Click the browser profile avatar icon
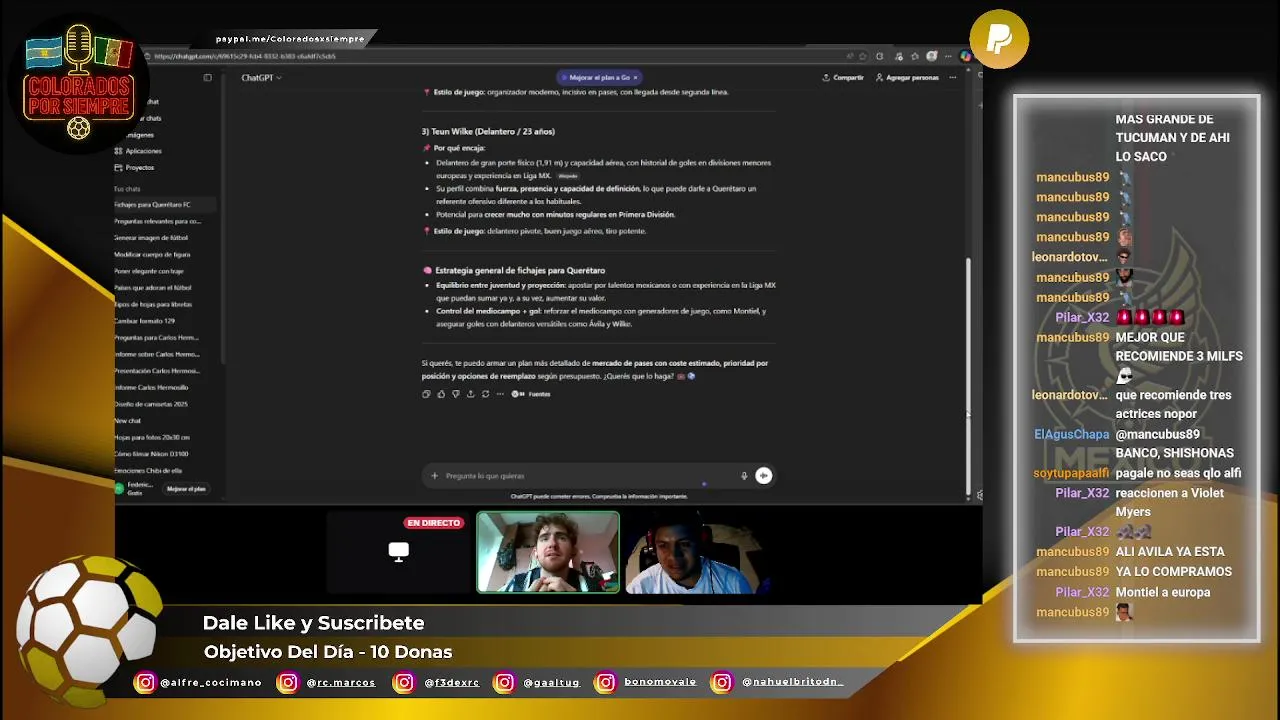The image size is (1280, 720). (x=932, y=56)
